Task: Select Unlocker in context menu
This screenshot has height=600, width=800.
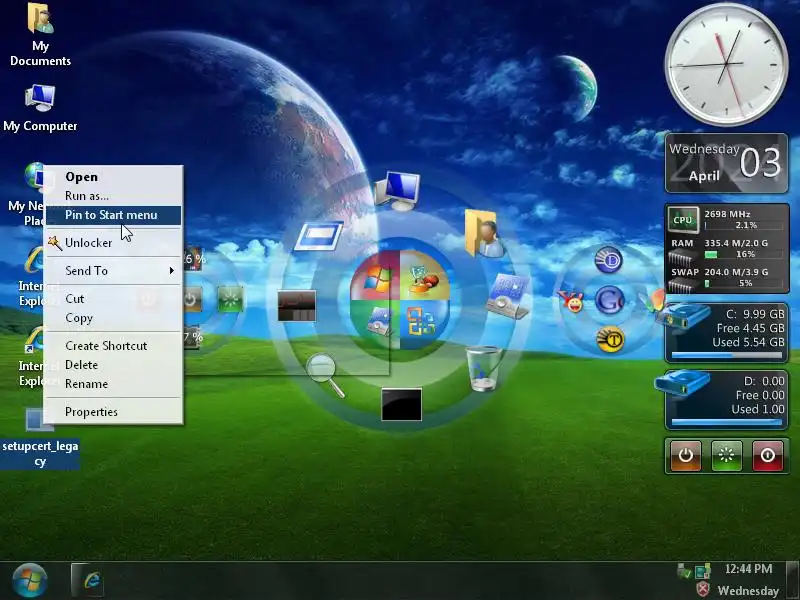Action: pos(113,242)
